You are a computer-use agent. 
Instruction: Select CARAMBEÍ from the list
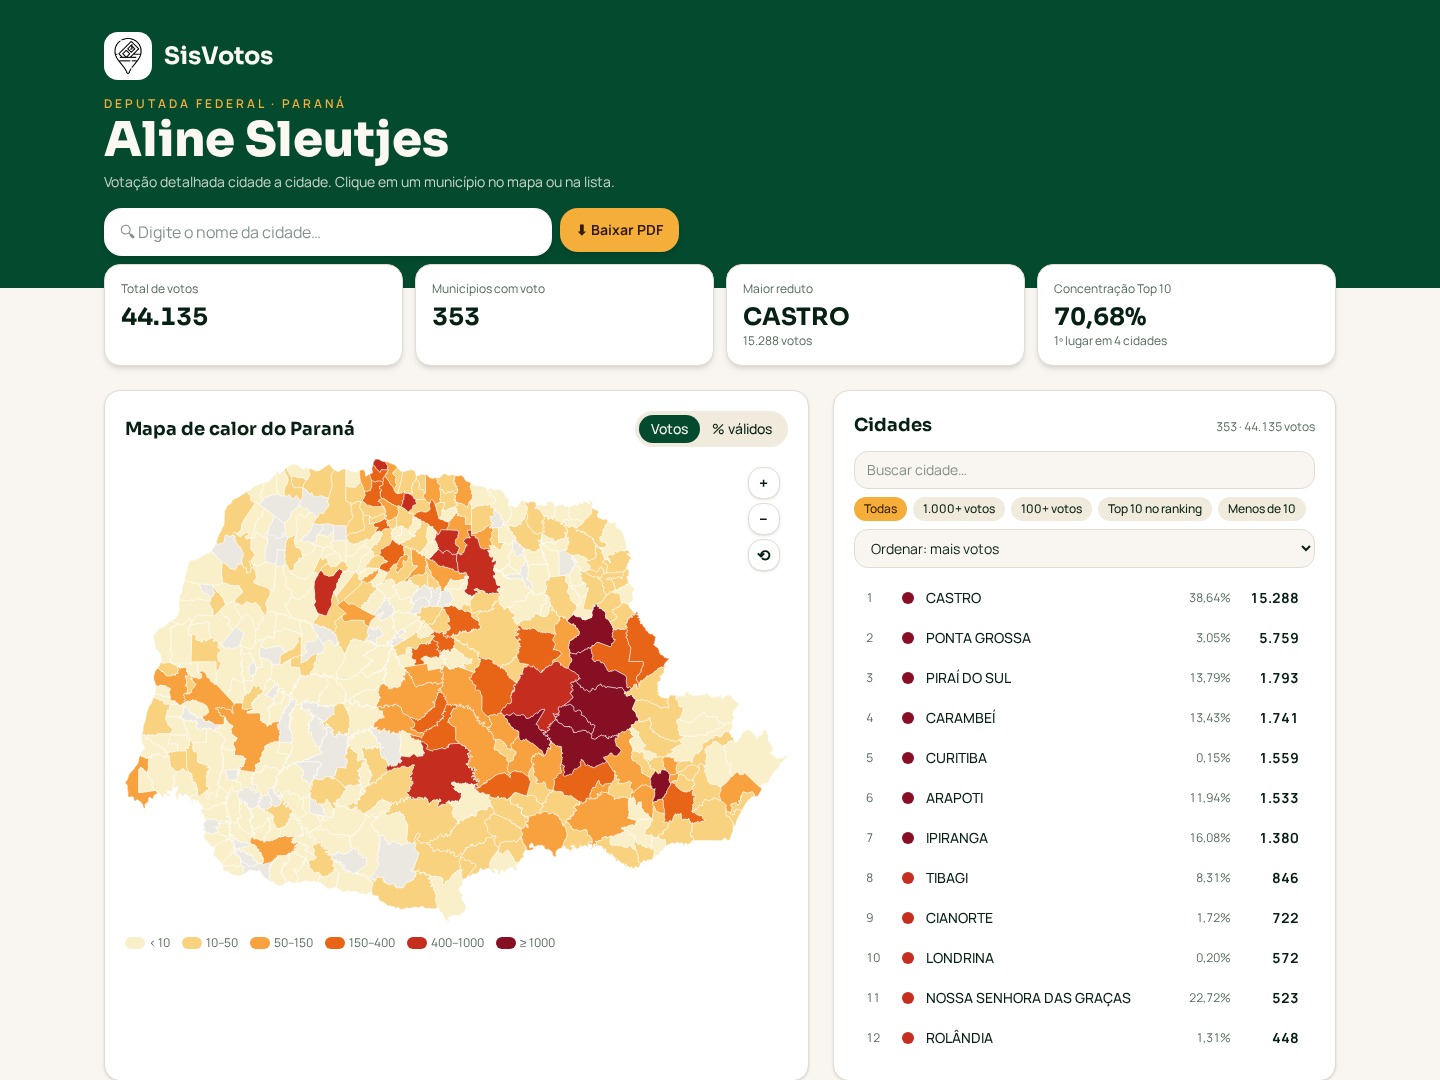pyautogui.click(x=1084, y=718)
